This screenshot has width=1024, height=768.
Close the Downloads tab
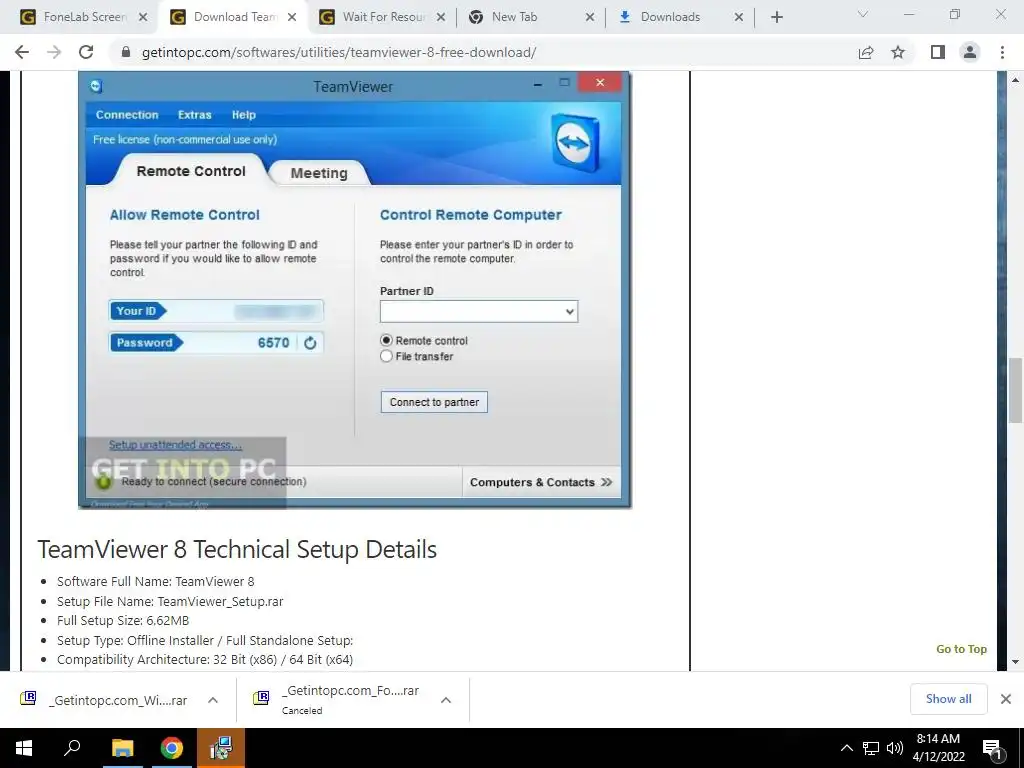(739, 18)
